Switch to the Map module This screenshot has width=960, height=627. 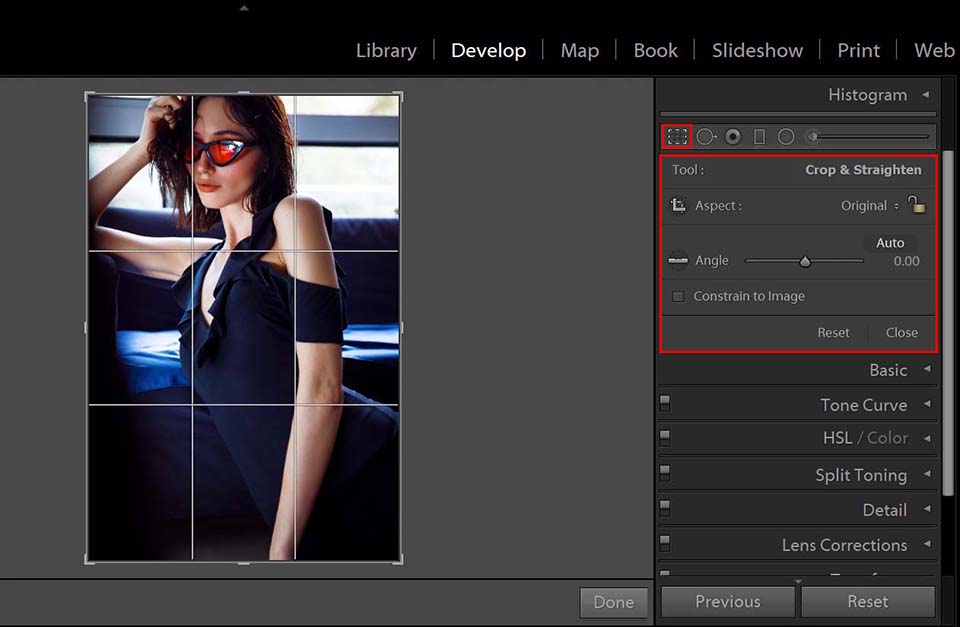[580, 50]
